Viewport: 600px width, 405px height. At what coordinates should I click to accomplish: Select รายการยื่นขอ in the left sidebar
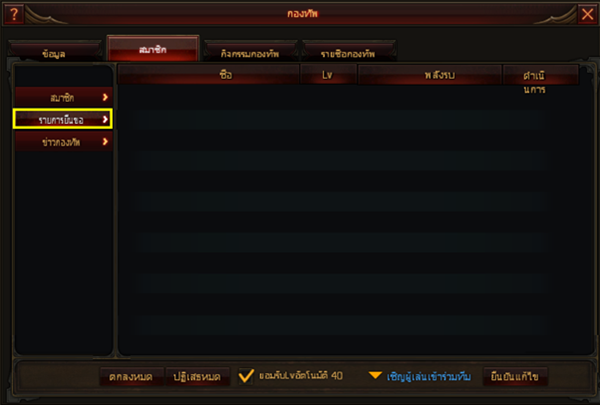coord(64,119)
